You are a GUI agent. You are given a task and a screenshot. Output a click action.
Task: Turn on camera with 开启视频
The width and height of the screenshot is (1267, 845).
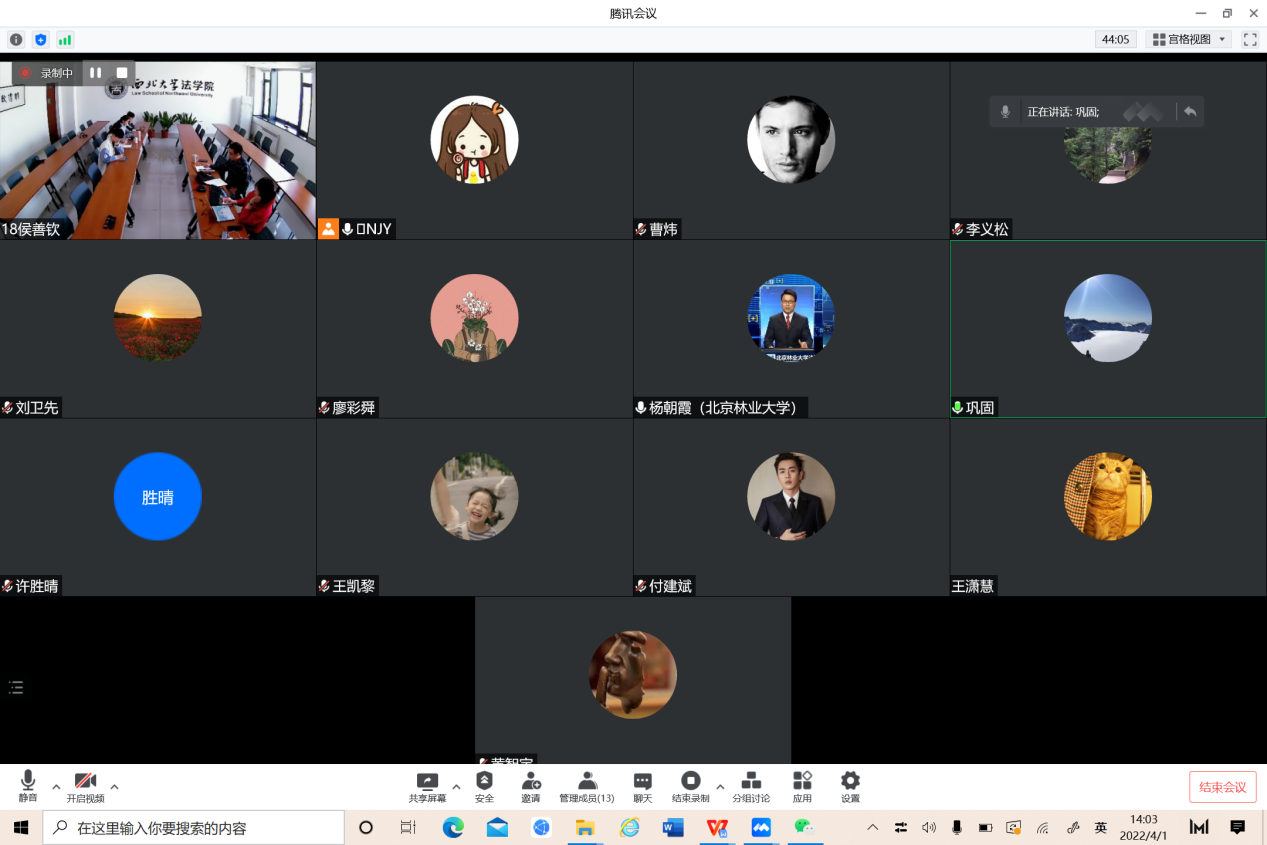click(x=85, y=786)
